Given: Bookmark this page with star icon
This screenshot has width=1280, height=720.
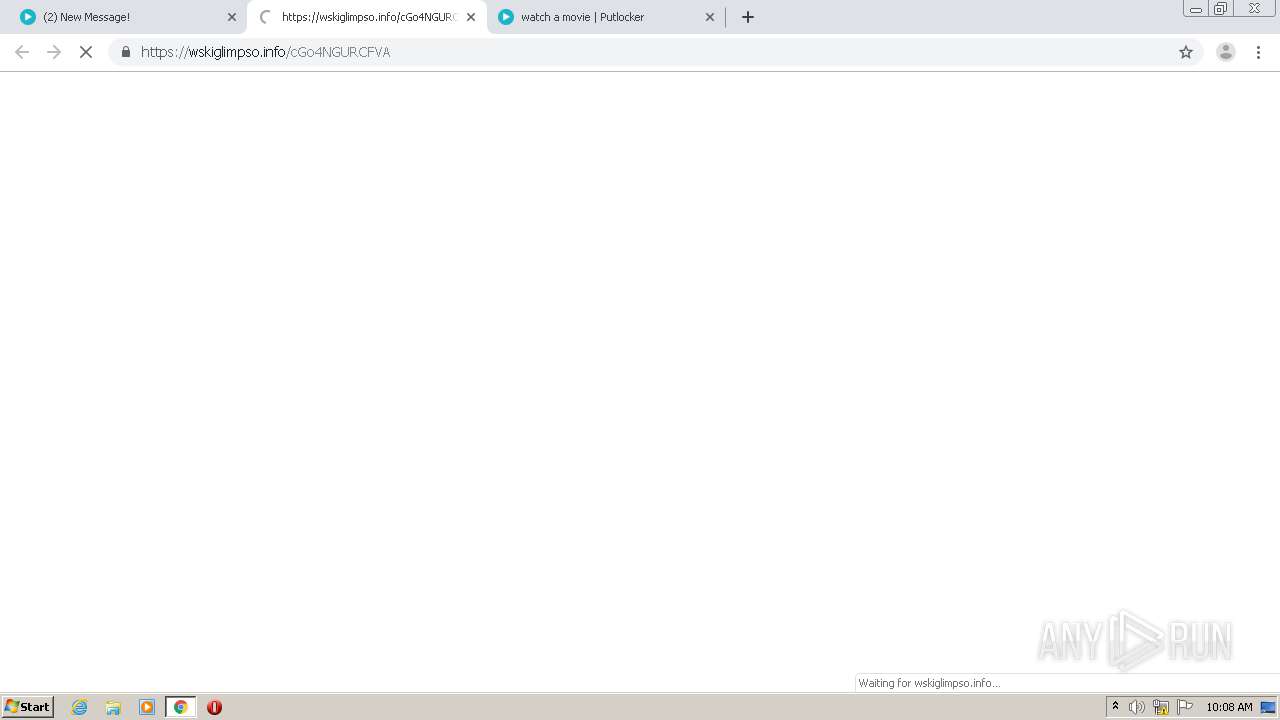Looking at the screenshot, I should [x=1186, y=52].
